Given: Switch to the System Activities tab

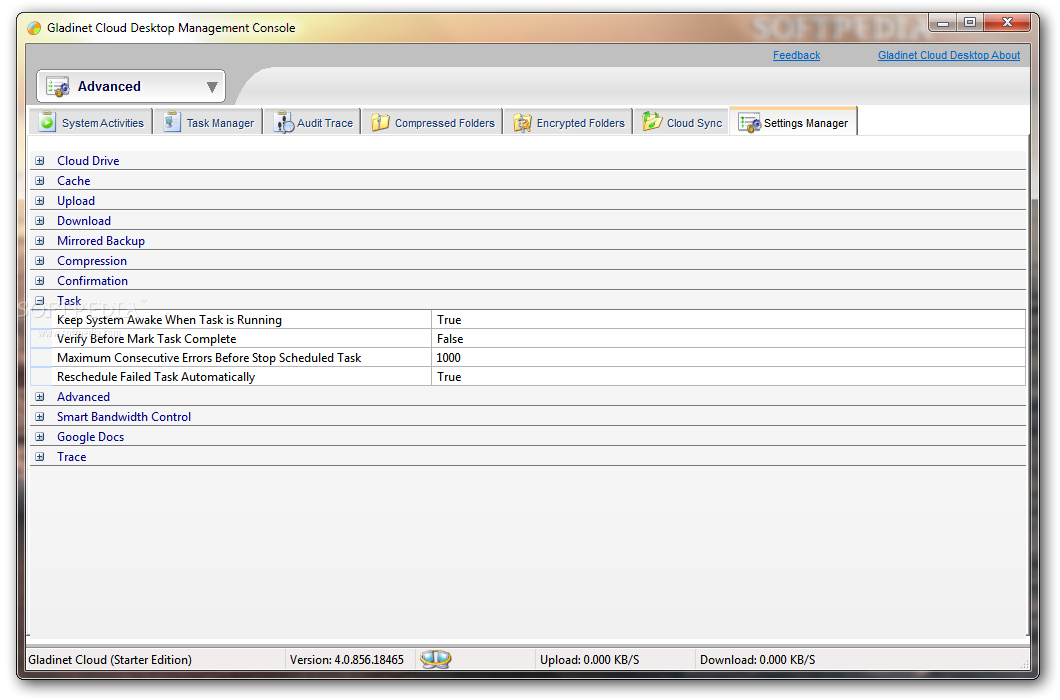Looking at the screenshot, I should click(x=91, y=122).
